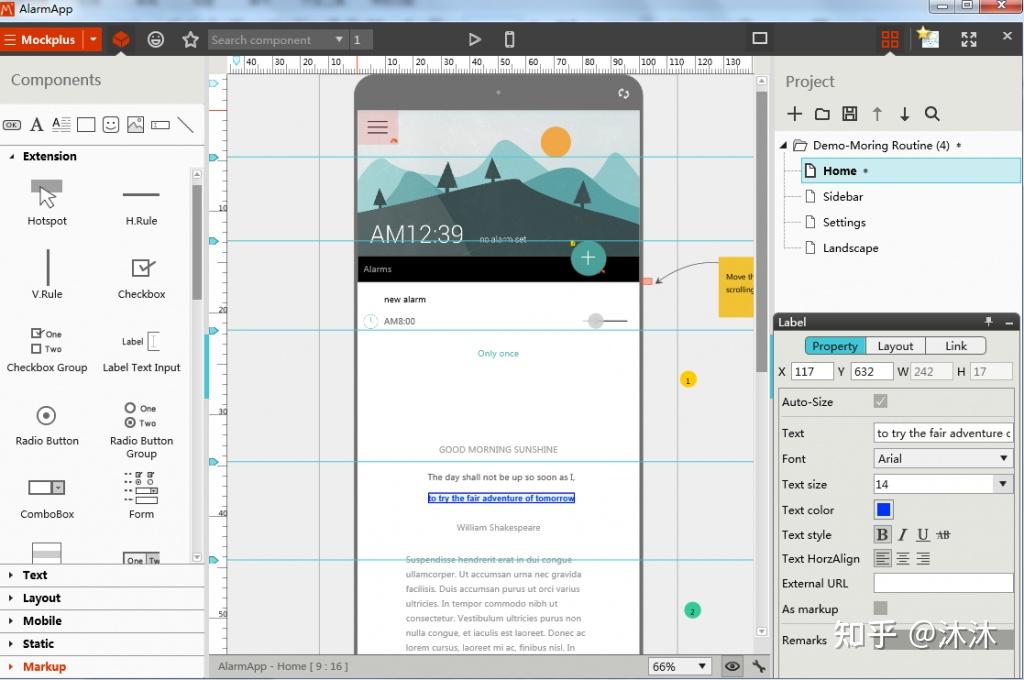This screenshot has height=680, width=1024.
Task: Search pages with magnifier icon
Action: [x=932, y=114]
